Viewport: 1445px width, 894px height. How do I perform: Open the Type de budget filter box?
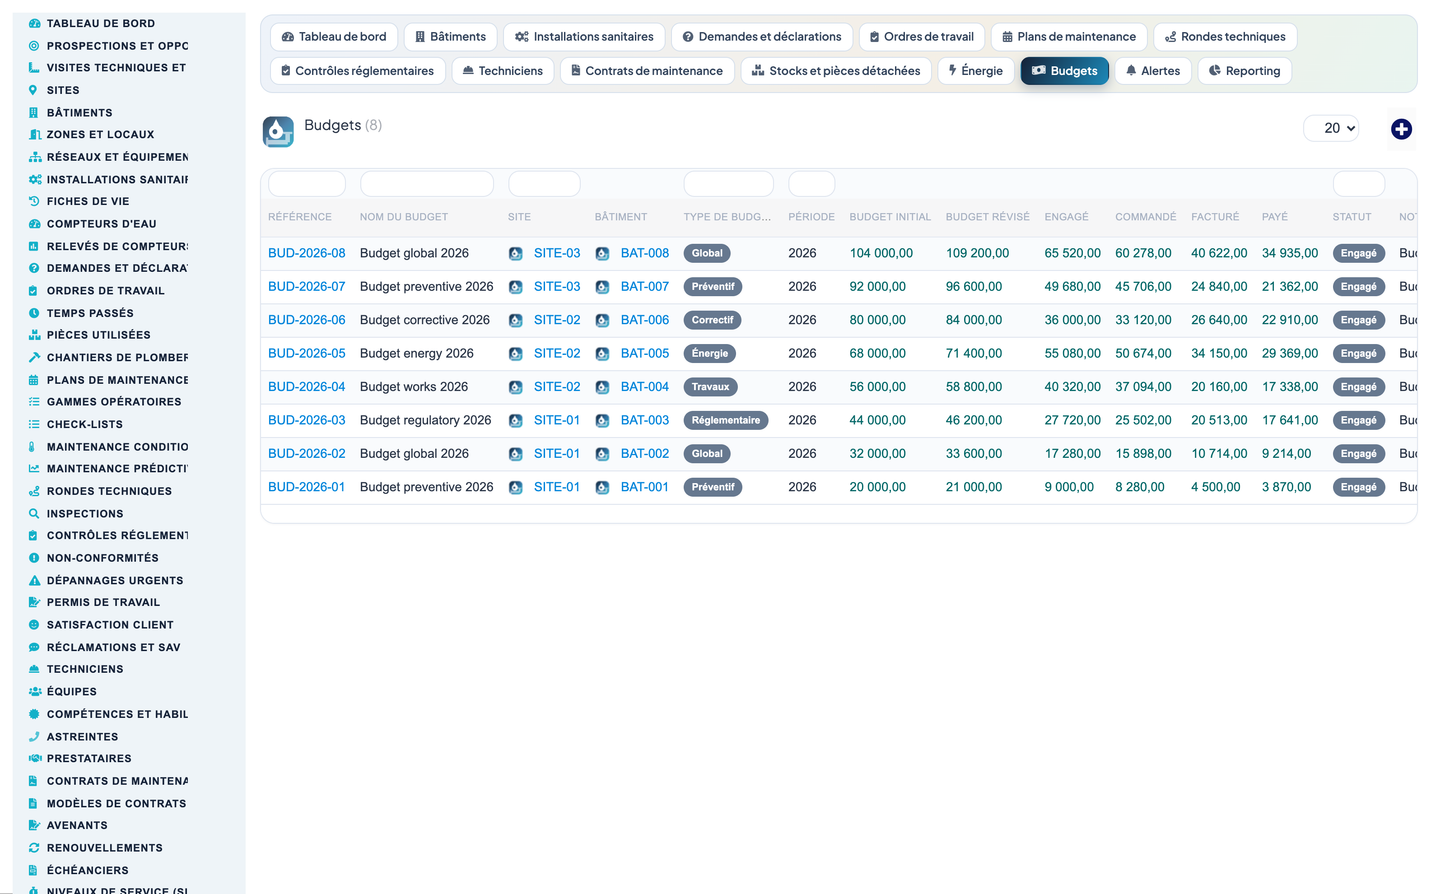[x=728, y=184]
